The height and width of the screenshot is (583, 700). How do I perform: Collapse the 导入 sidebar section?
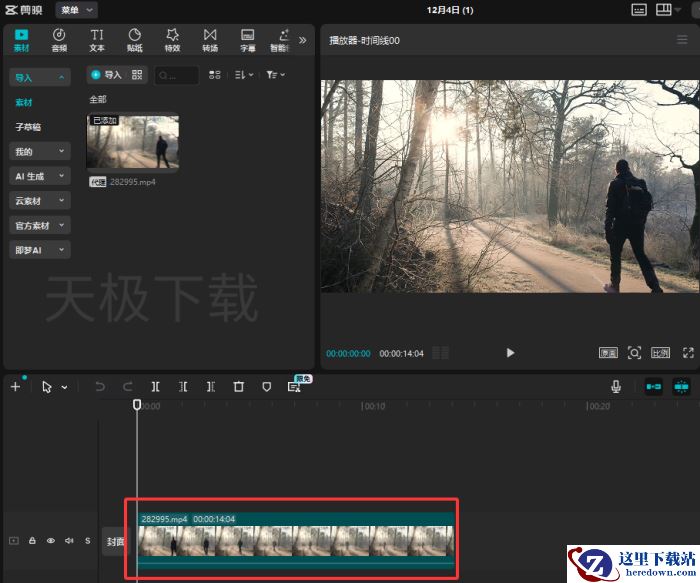click(39, 78)
